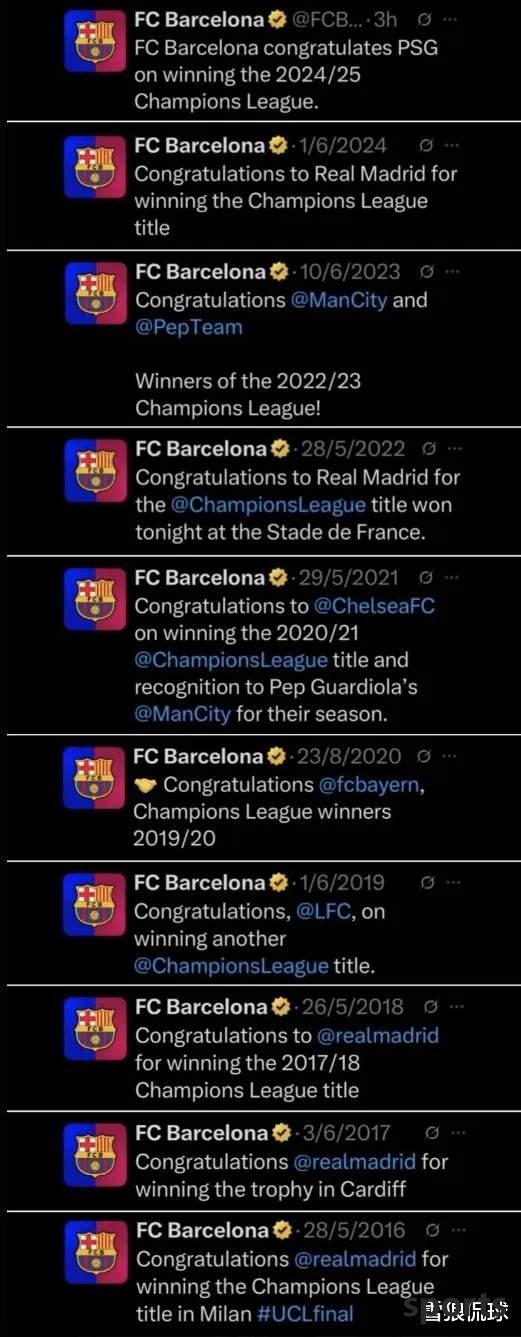Open the @ManCity mention in the 2023 tweet
The width and height of the screenshot is (521, 1337).
pos(339,300)
